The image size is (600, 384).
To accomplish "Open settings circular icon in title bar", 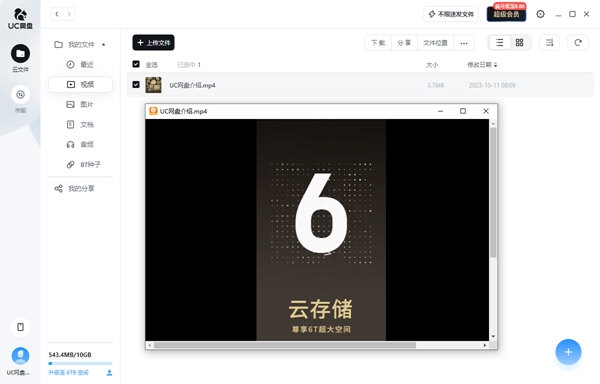I will (540, 14).
